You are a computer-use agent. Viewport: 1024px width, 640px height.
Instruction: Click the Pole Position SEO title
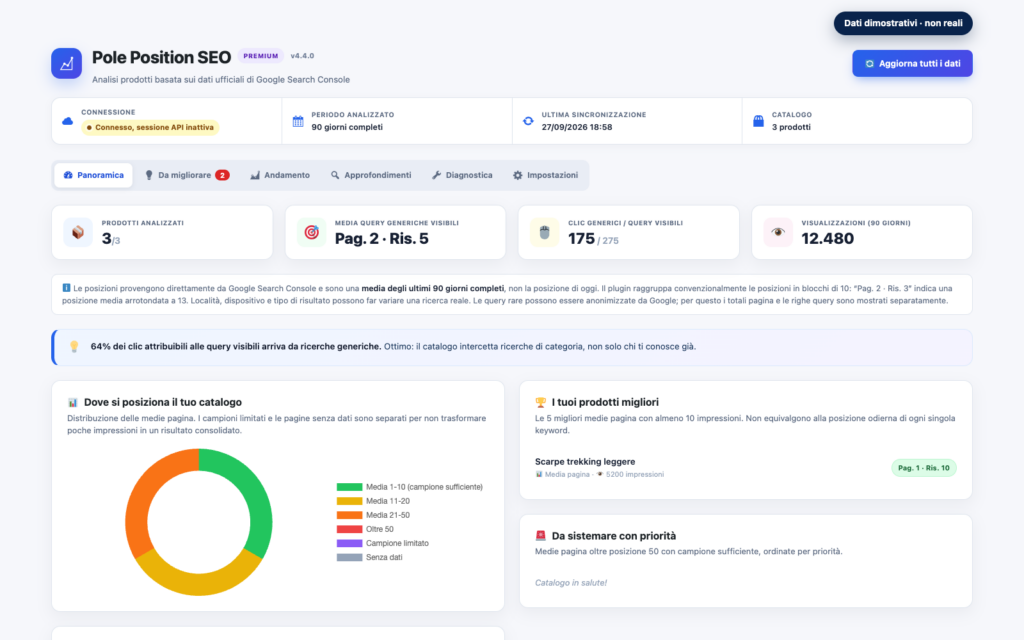click(x=161, y=57)
